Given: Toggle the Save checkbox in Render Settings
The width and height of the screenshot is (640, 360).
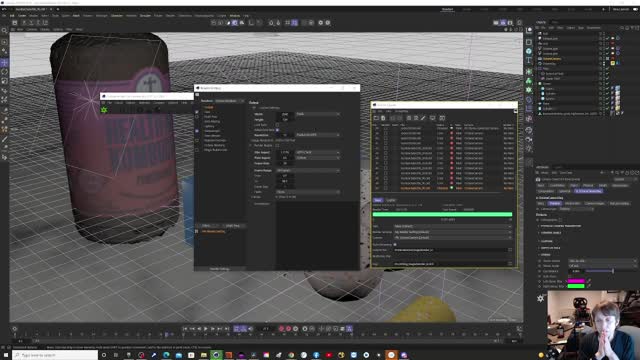Looking at the screenshot, I should coord(197,112).
